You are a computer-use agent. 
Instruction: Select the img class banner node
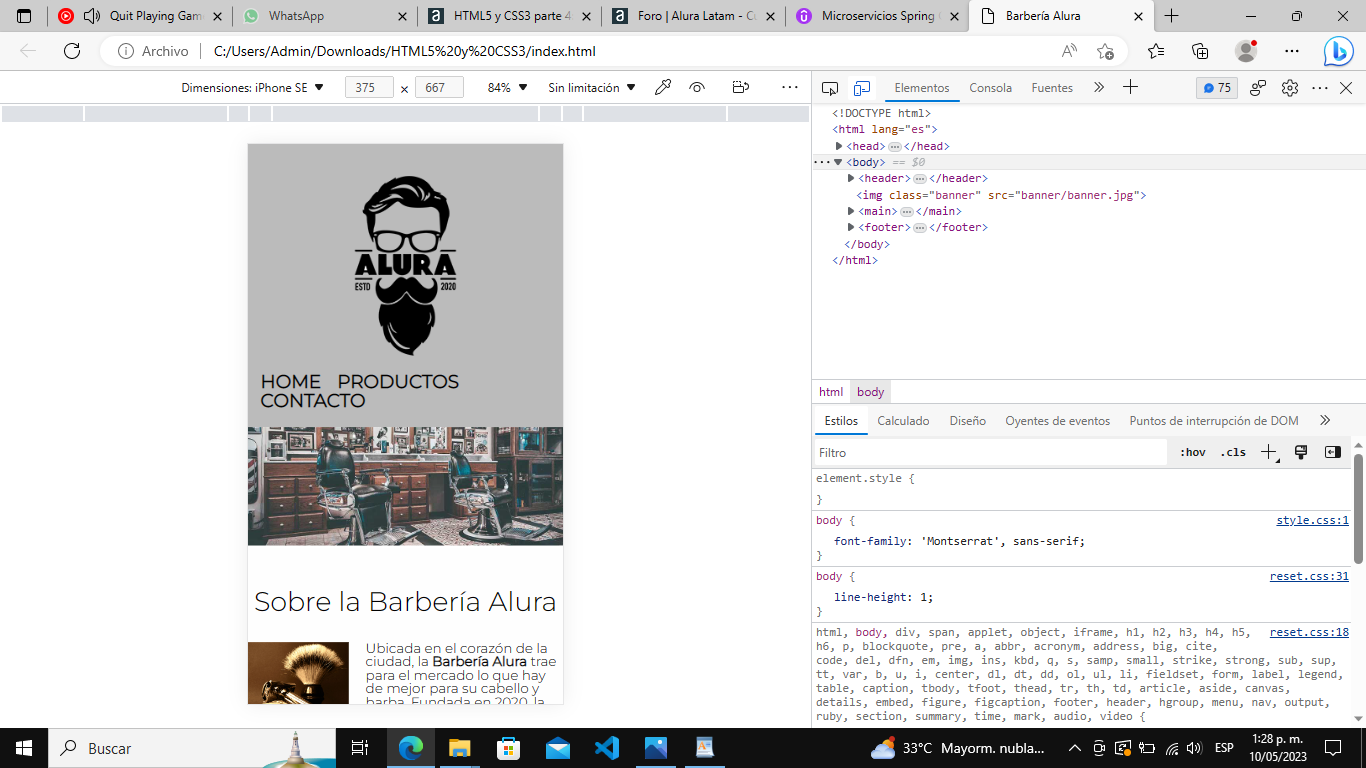tap(1001, 195)
